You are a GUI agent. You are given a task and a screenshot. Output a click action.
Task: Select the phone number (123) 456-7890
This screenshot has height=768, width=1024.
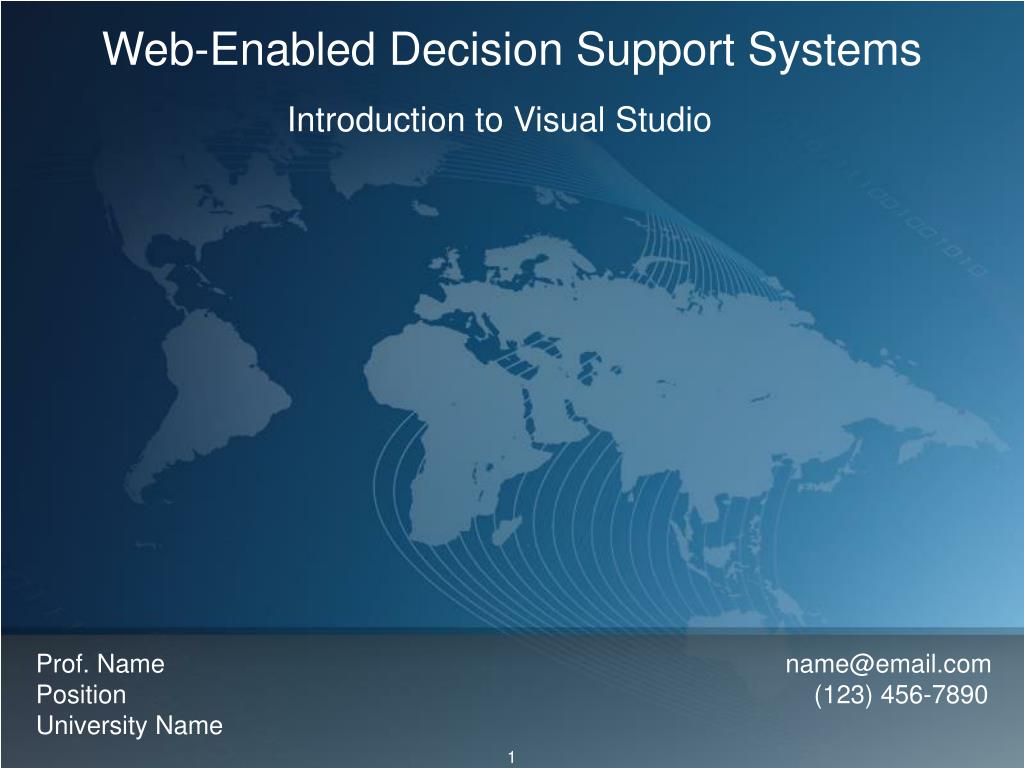coord(901,695)
